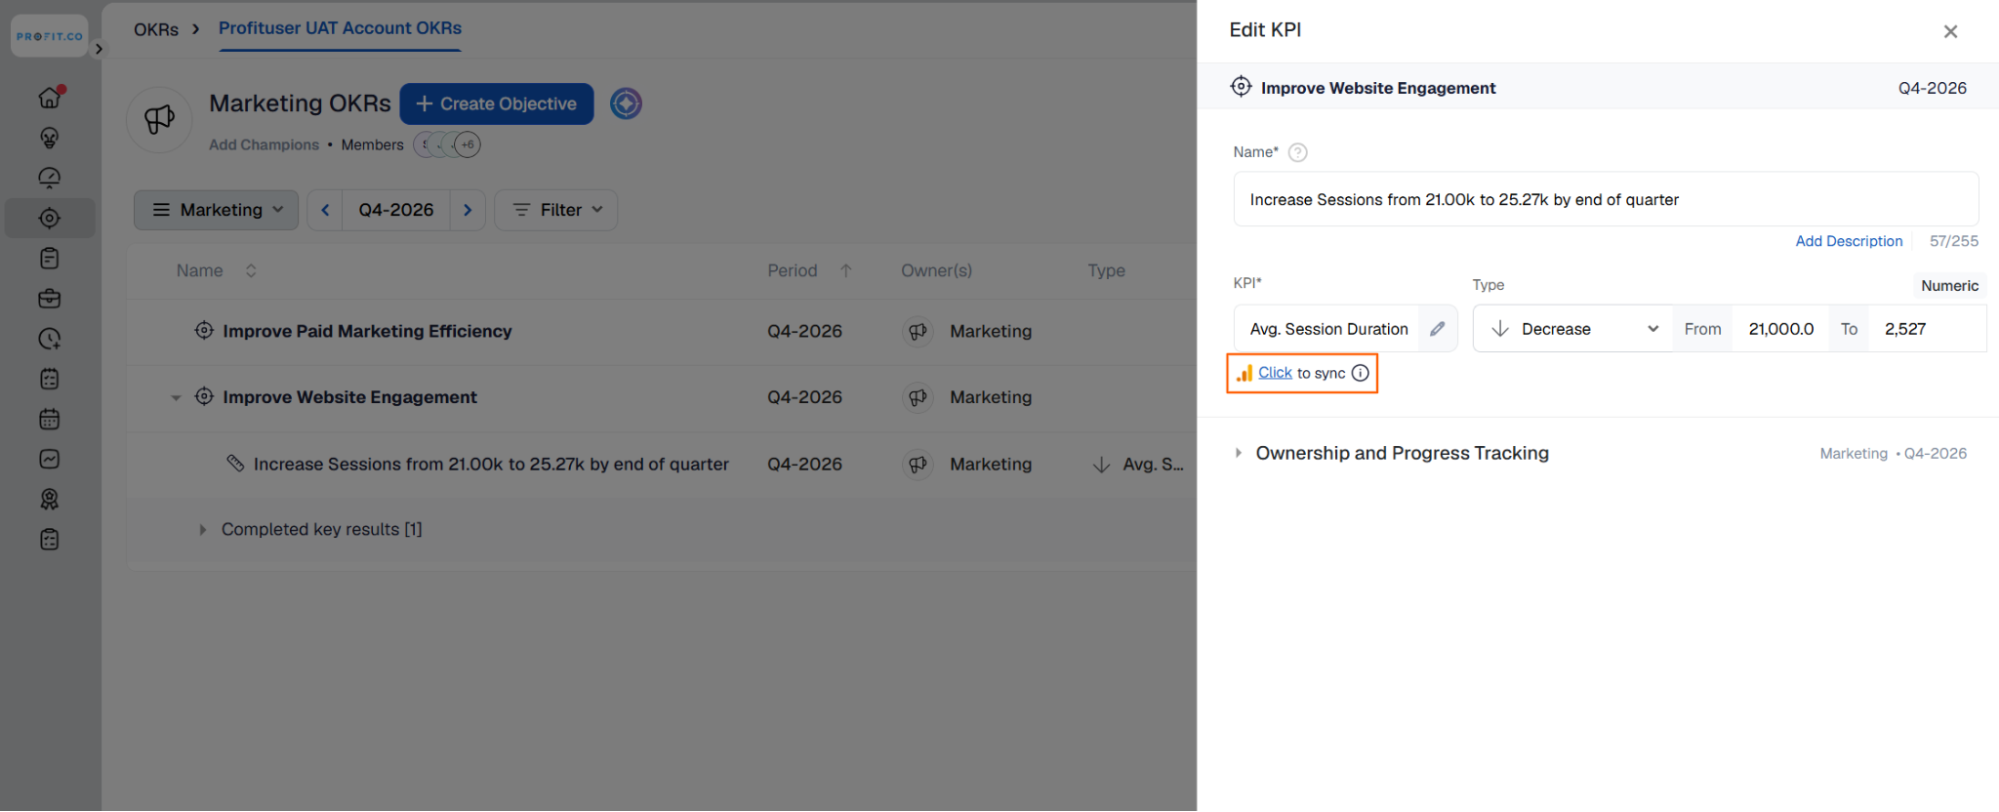Screen dimensions: 1999x812
Task: Click the Q4-2026 period selector
Action: tap(396, 210)
